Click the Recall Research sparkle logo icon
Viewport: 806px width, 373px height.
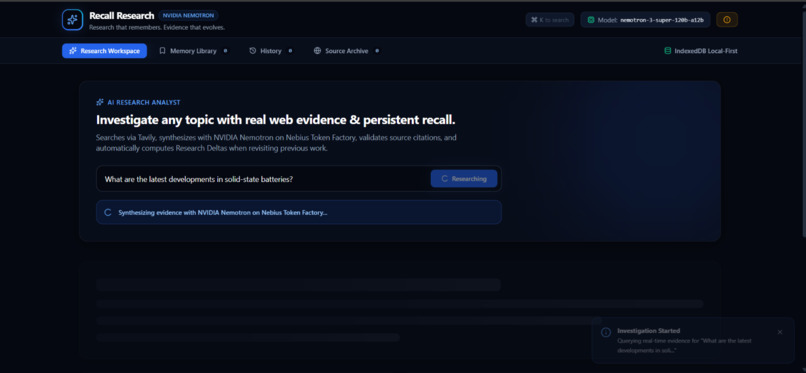pyautogui.click(x=72, y=20)
